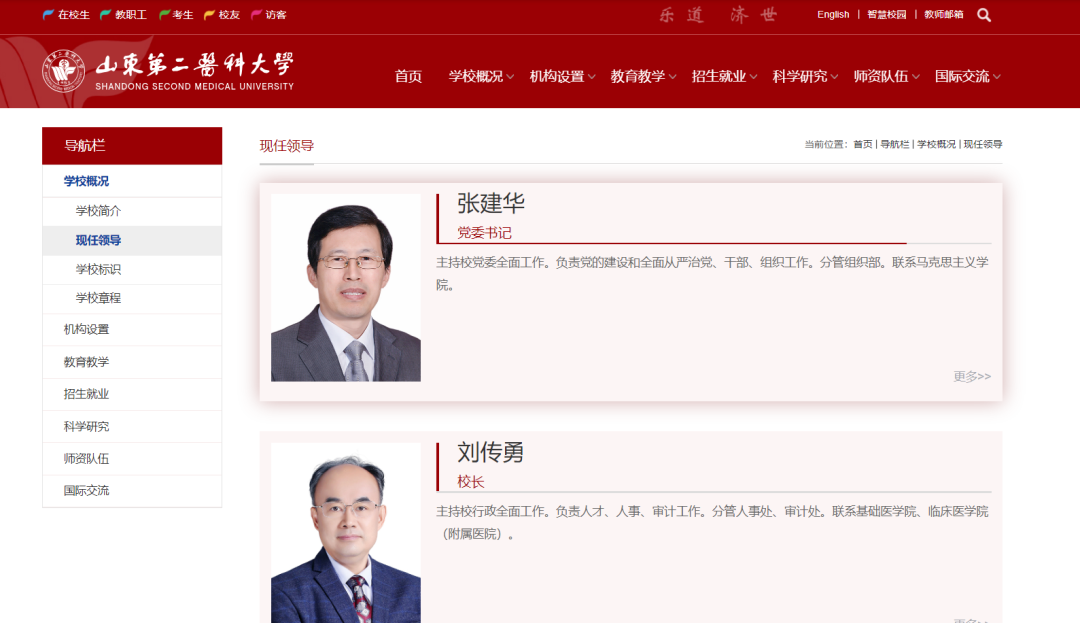
Task: Open the 招生就业 menu item
Action: (x=718, y=75)
